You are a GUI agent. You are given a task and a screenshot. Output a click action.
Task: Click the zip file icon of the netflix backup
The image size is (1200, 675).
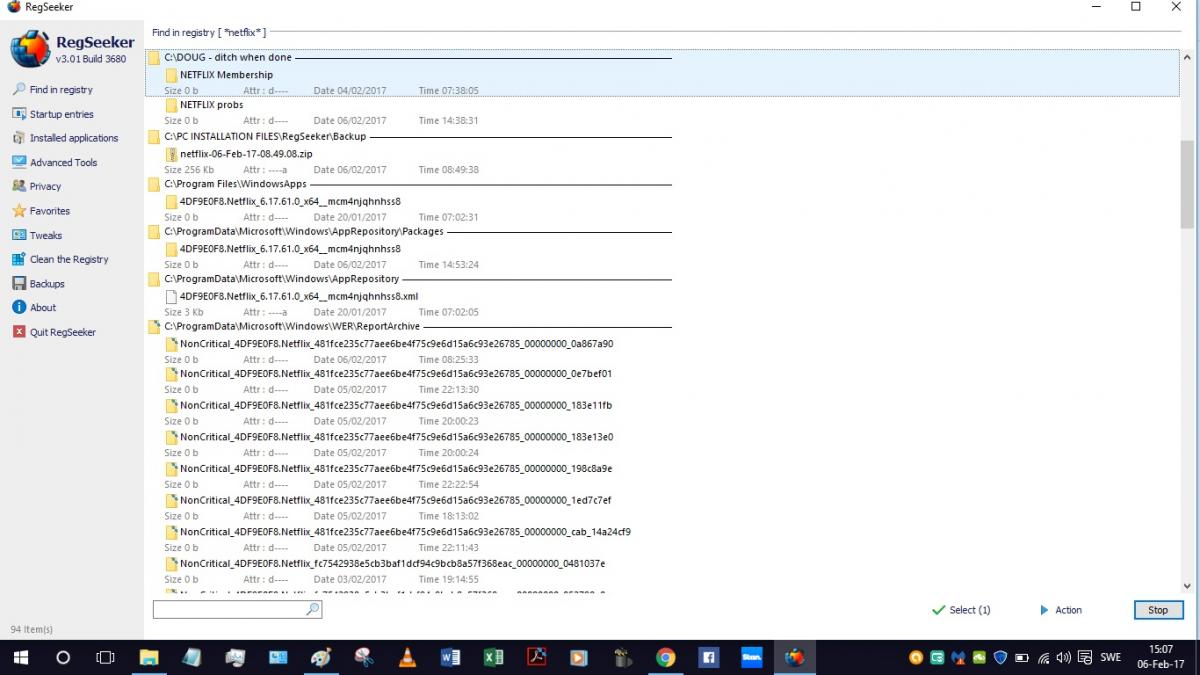point(171,154)
